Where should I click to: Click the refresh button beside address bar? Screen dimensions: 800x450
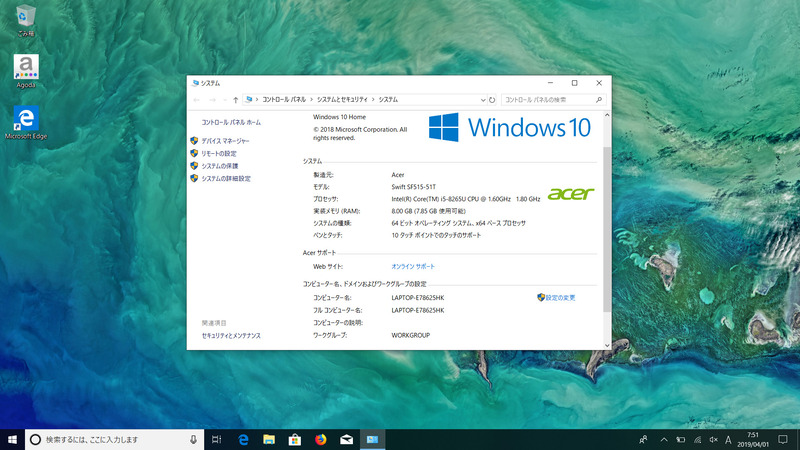[492, 100]
